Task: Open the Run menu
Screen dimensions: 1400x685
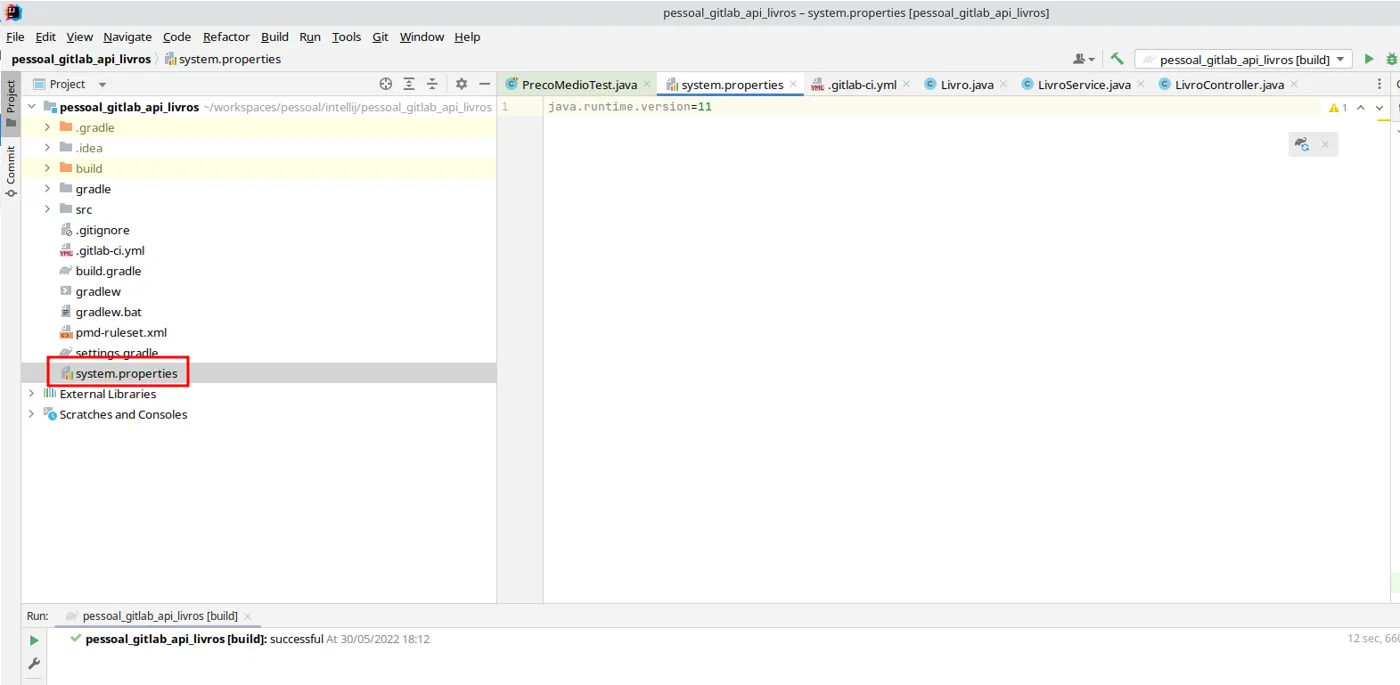Action: click(310, 37)
